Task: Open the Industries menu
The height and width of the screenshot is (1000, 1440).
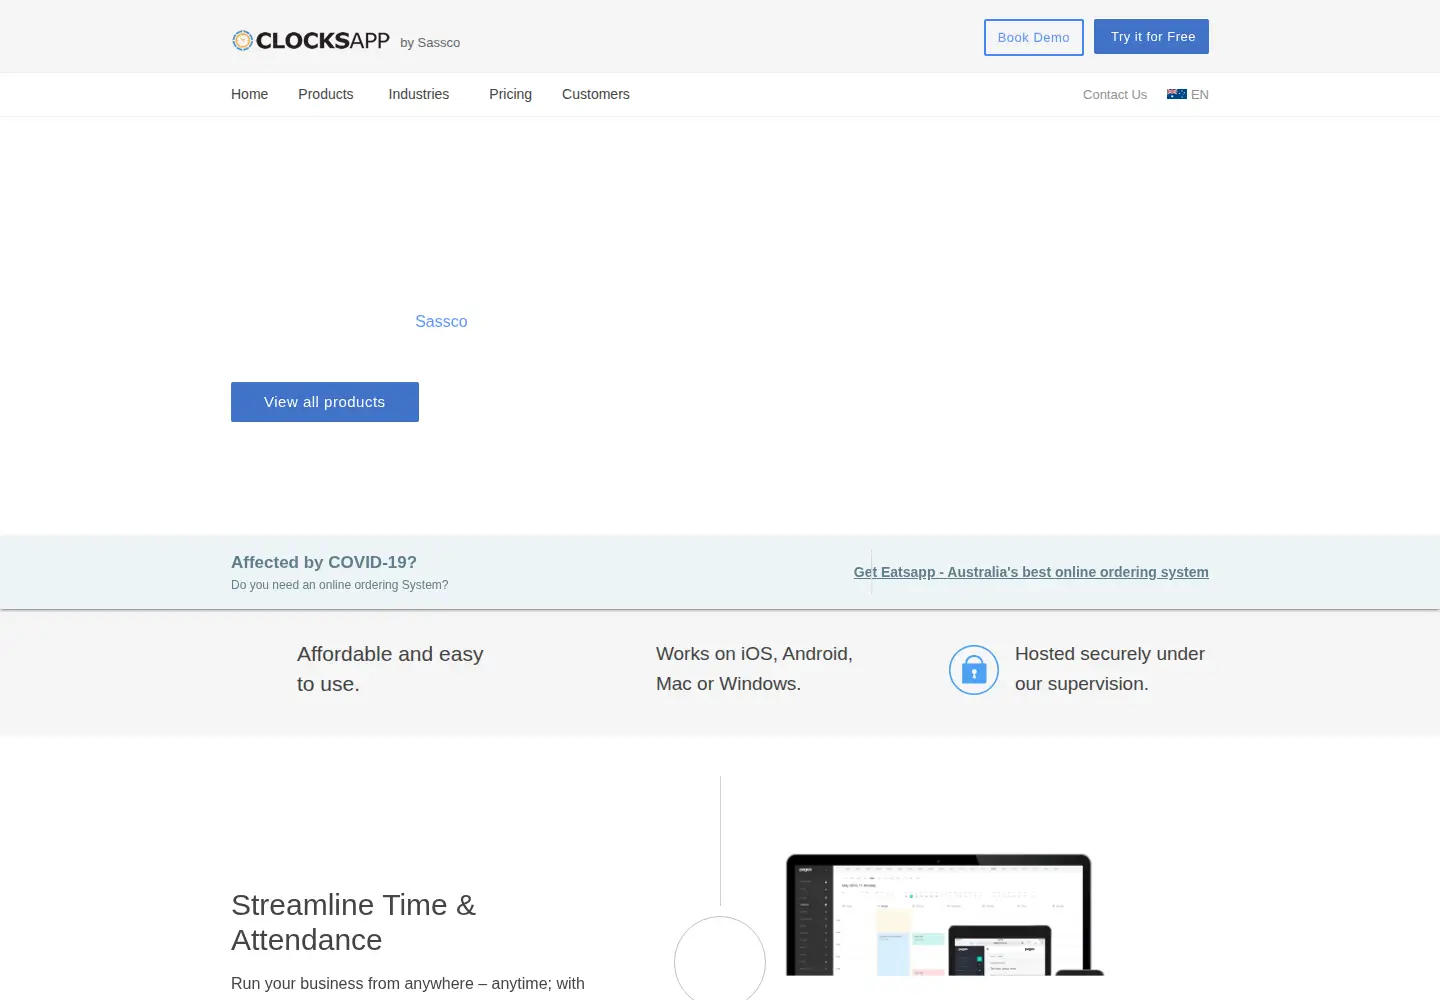Action: pyautogui.click(x=419, y=94)
